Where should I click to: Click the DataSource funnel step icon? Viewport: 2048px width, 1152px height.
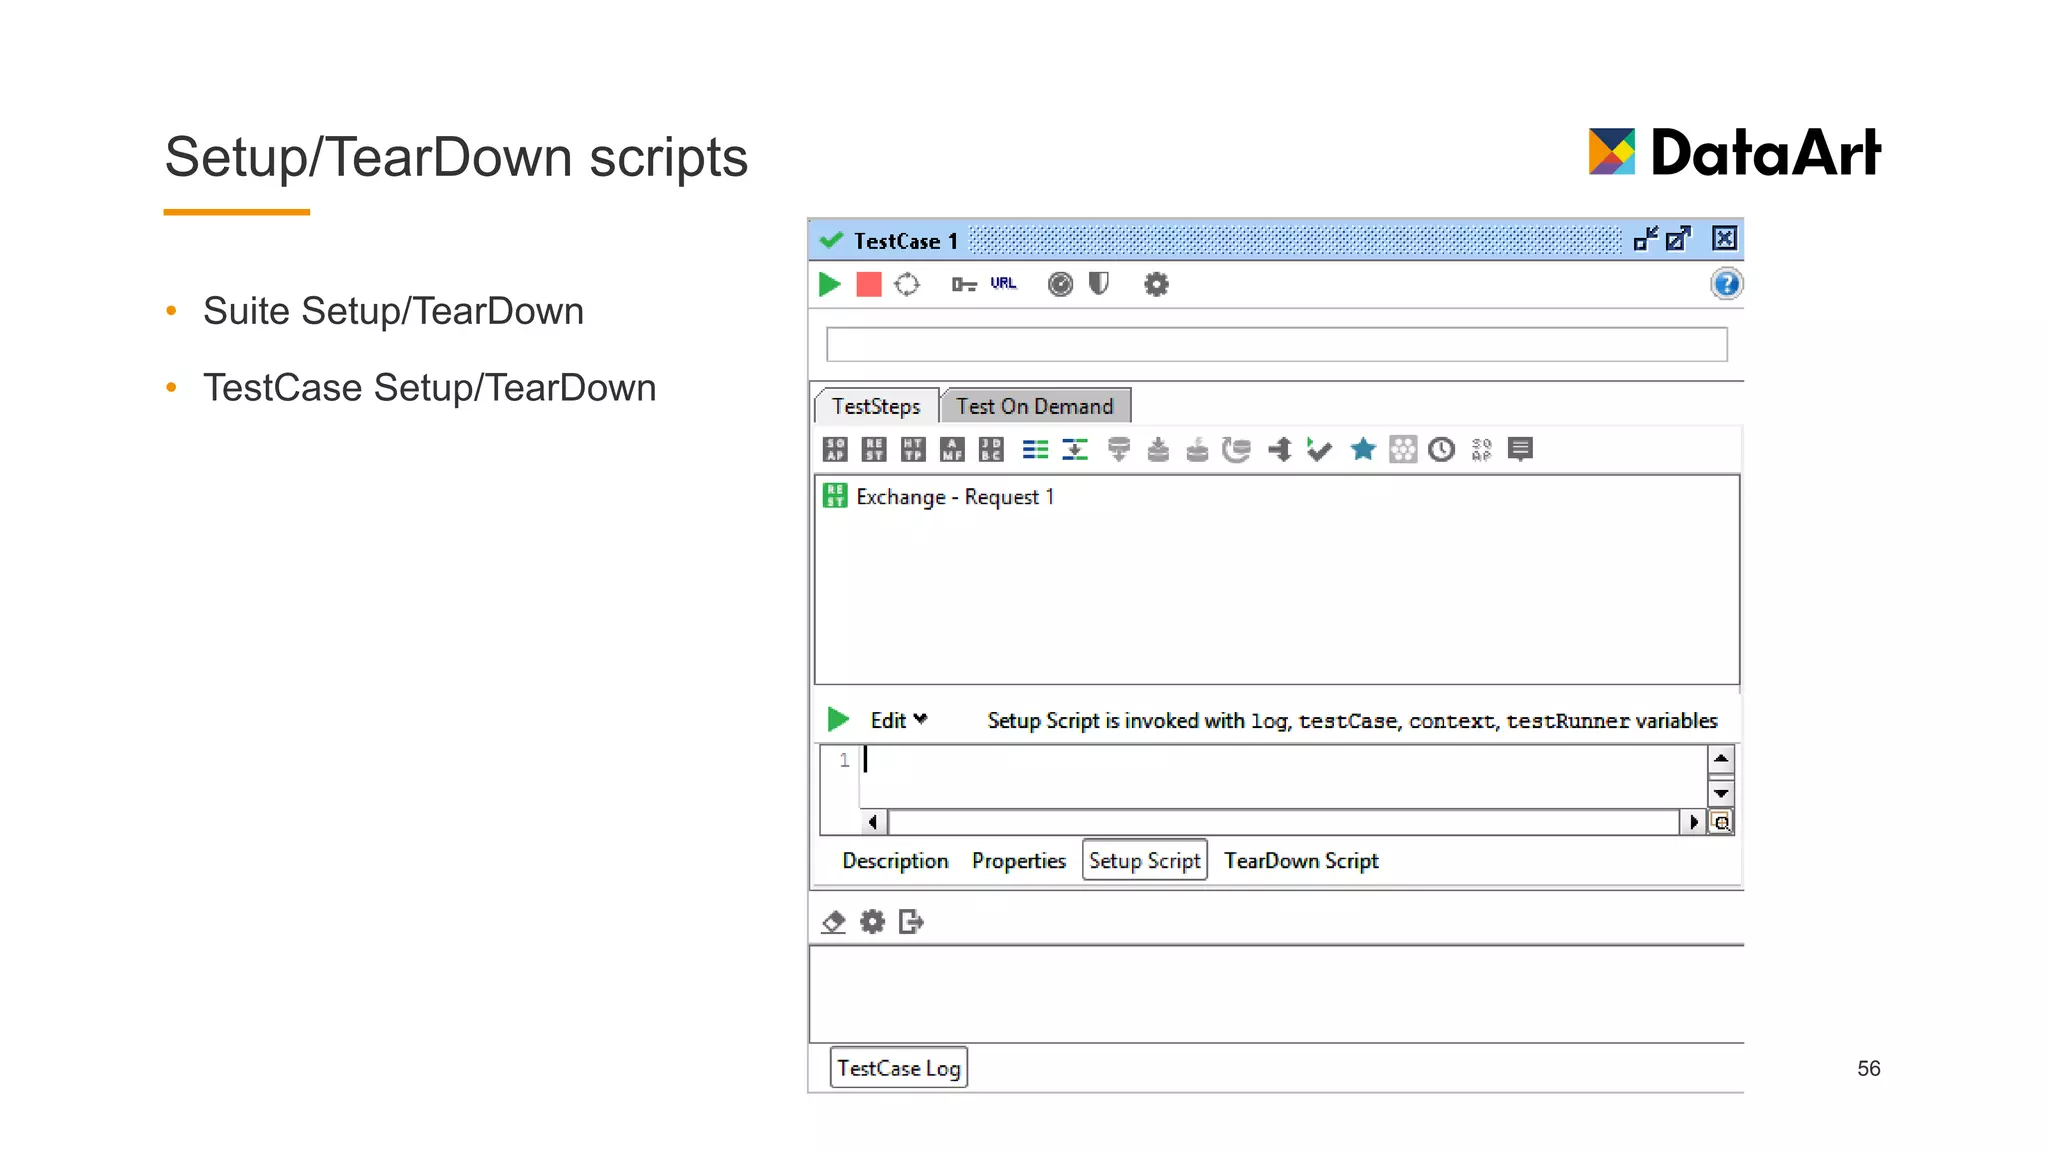[x=1119, y=450]
